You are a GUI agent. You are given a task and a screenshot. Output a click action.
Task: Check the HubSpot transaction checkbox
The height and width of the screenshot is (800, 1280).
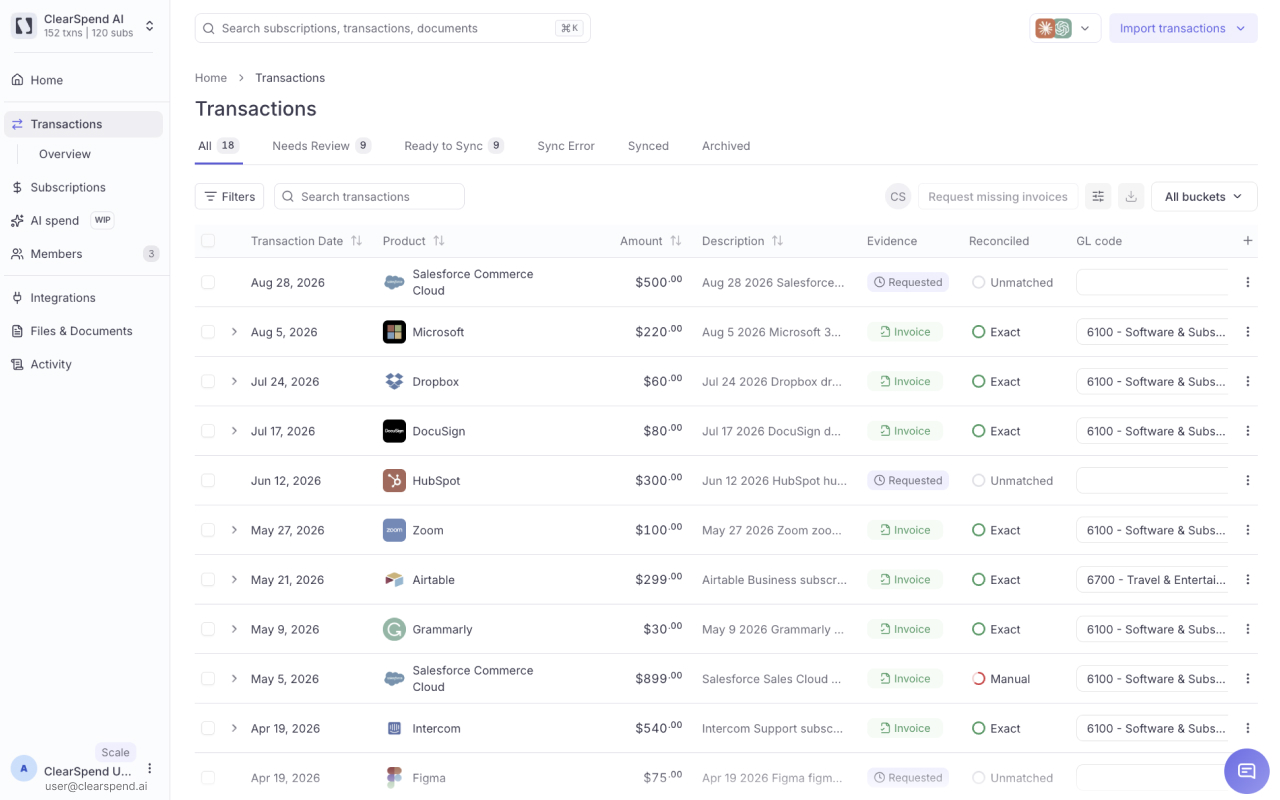tap(208, 481)
